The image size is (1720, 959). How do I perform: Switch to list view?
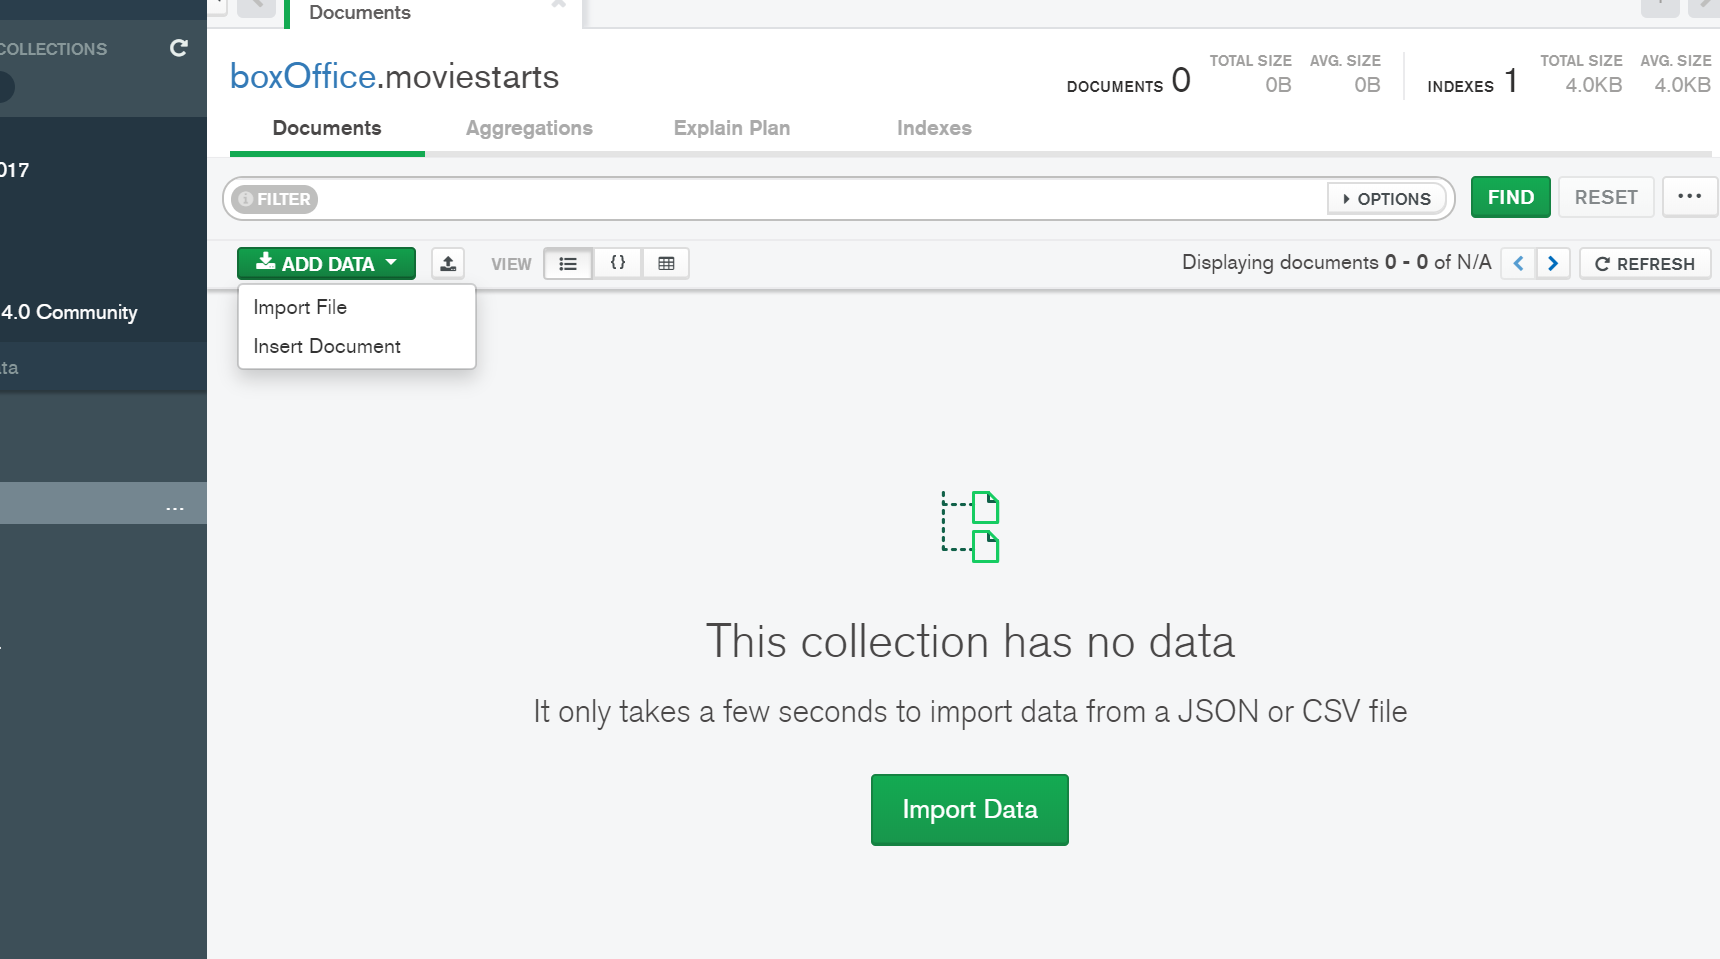(x=568, y=264)
